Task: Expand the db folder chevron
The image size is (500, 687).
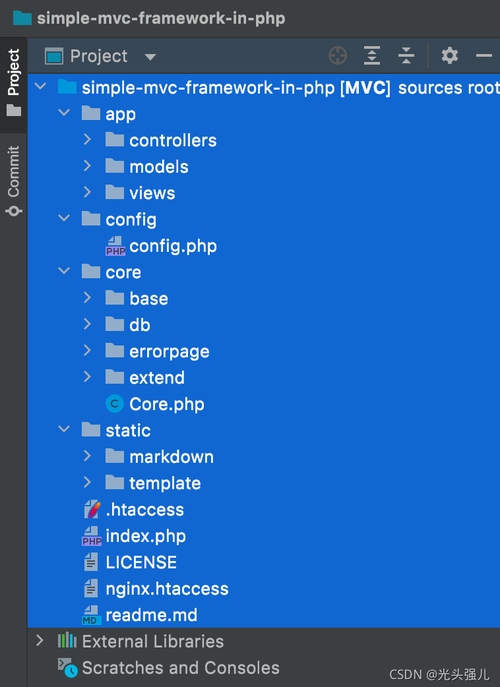Action: 87,324
